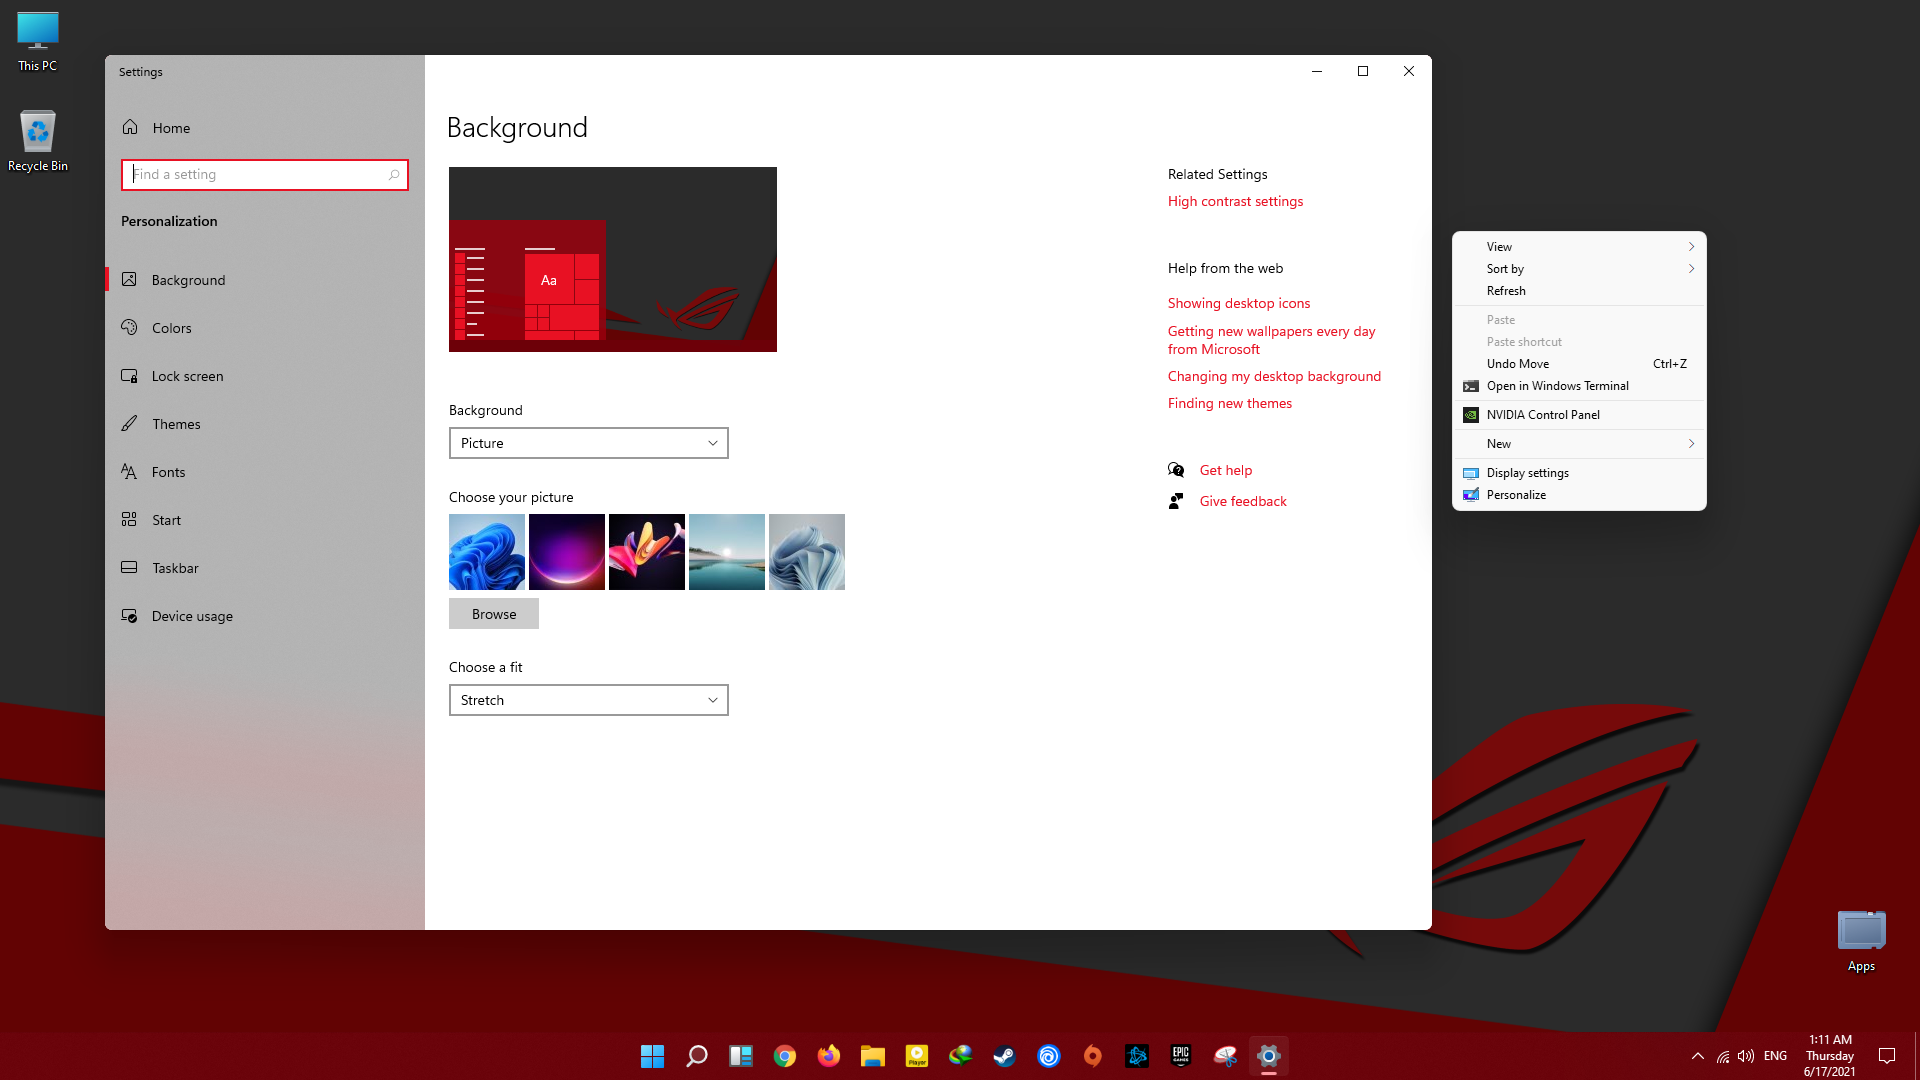1920x1080 pixels.
Task: Select the Apps folder on the desktop
Action: coord(1861,941)
